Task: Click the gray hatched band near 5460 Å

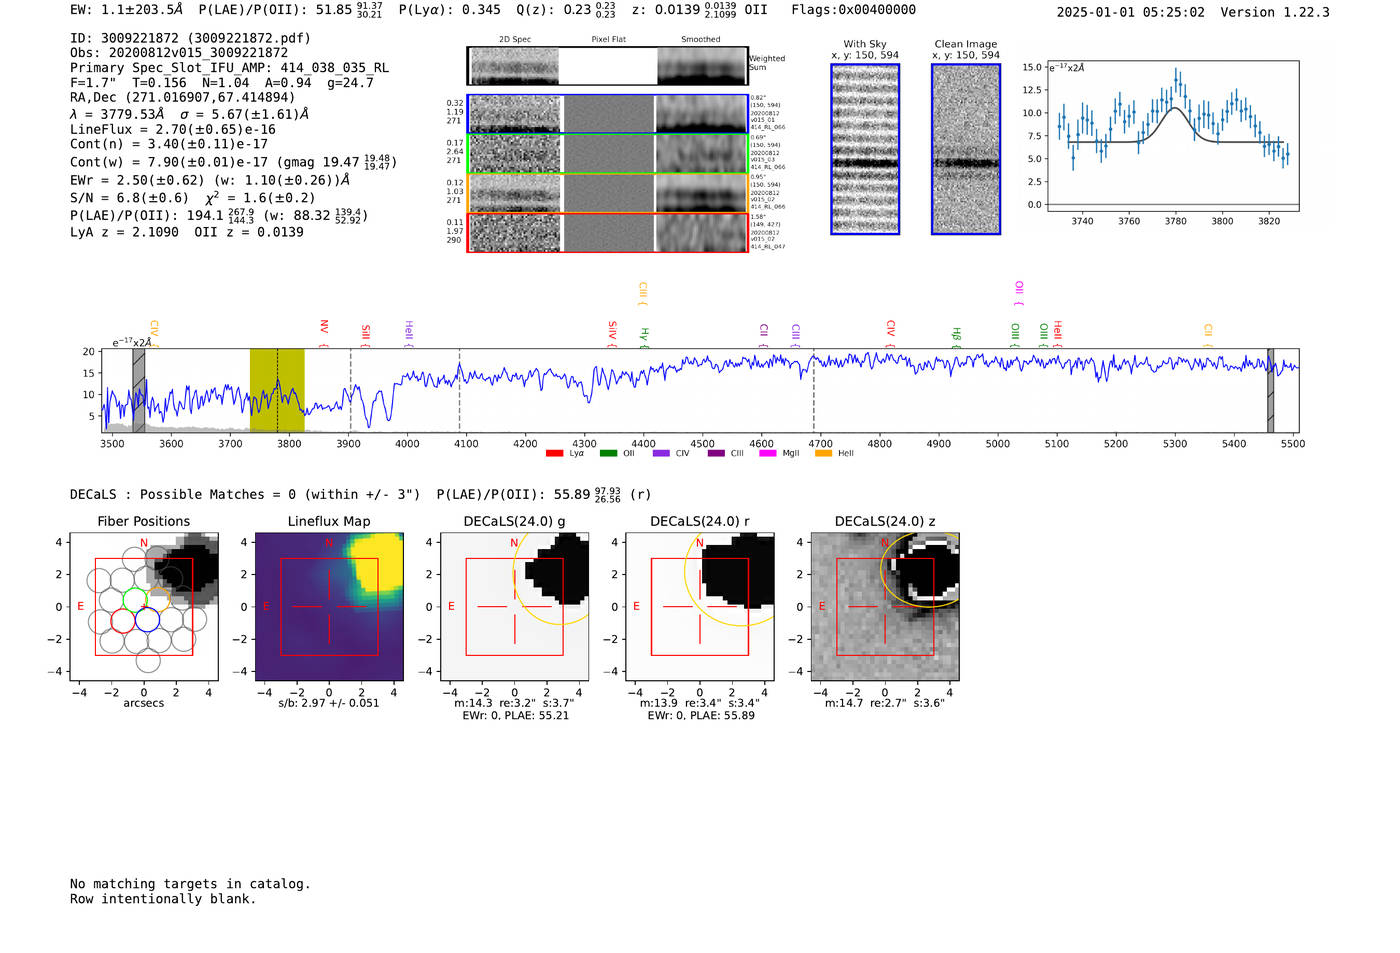Action: tap(1270, 390)
